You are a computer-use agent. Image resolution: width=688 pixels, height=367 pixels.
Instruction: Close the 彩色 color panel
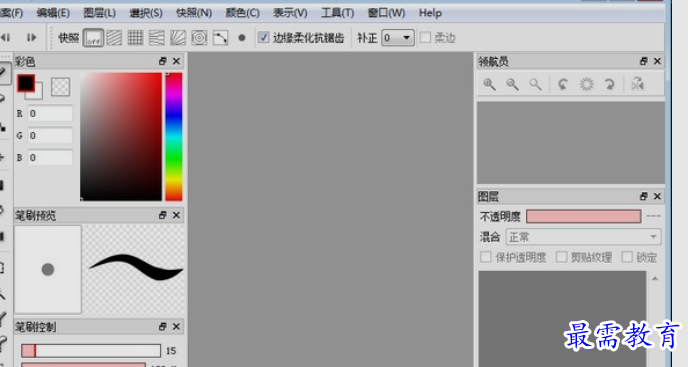pyautogui.click(x=176, y=61)
